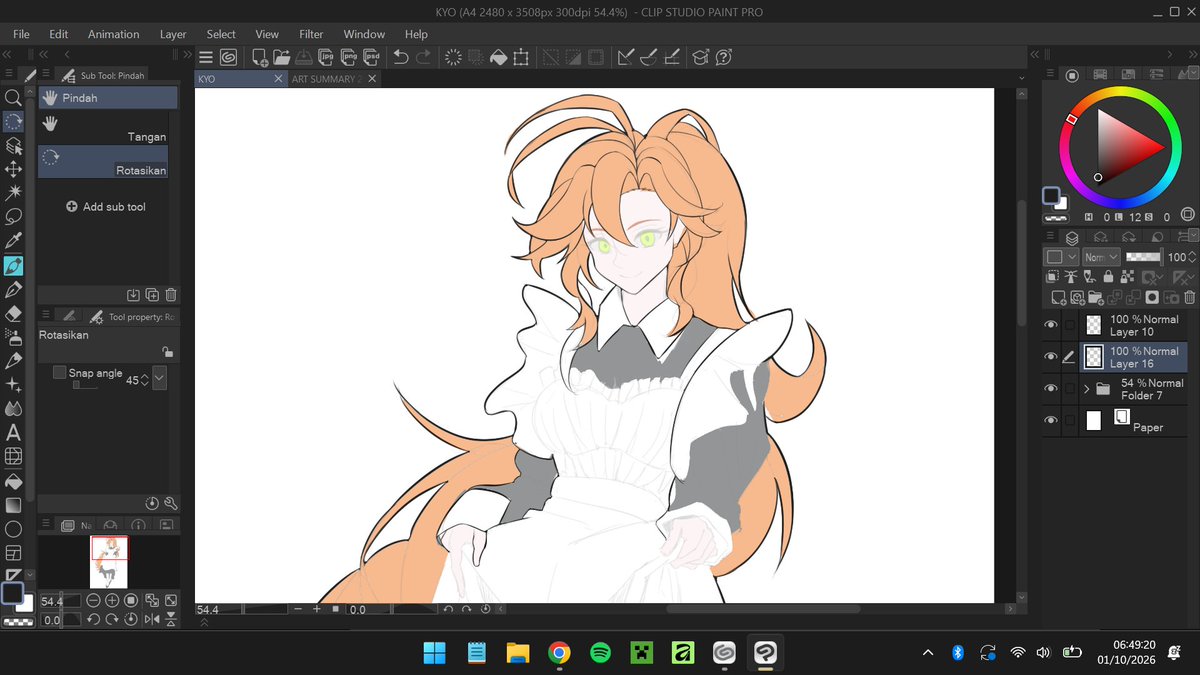Open the Filter menu
The image size is (1200, 675).
pyautogui.click(x=311, y=34)
